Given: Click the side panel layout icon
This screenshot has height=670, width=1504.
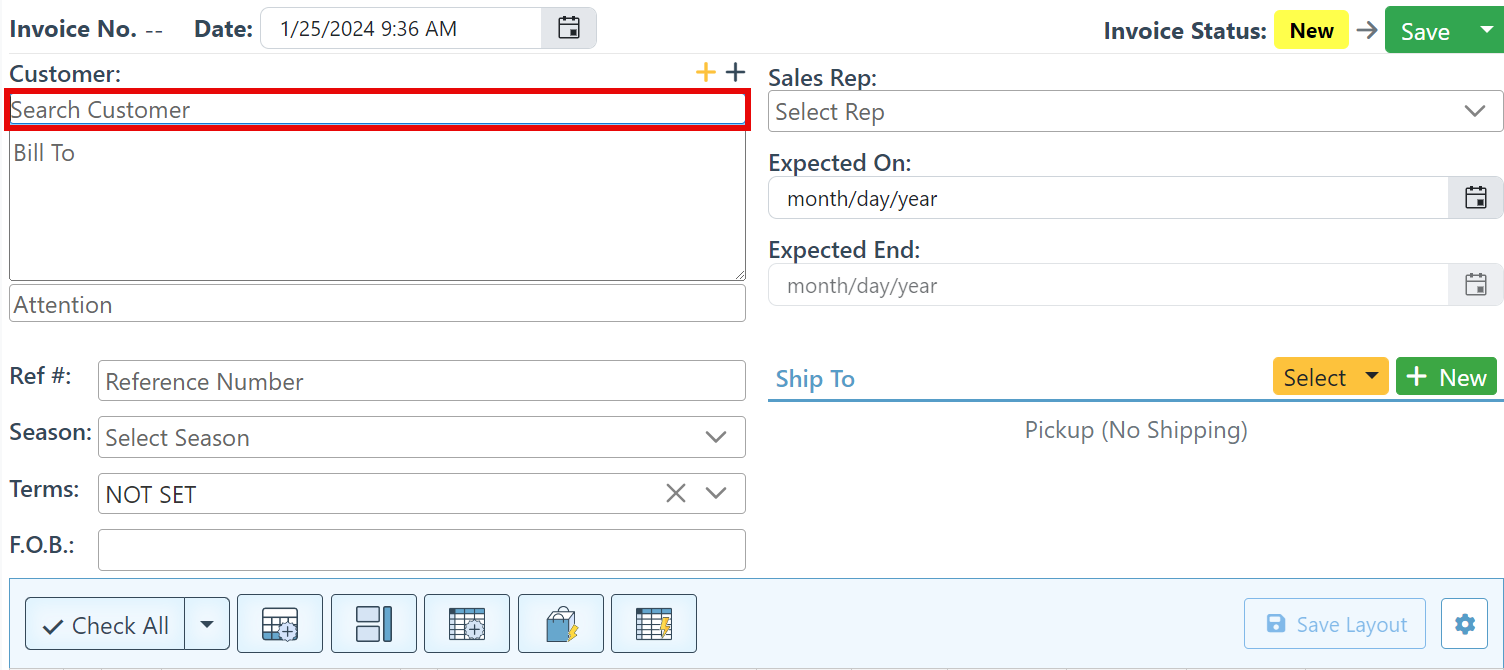Looking at the screenshot, I should 373,624.
